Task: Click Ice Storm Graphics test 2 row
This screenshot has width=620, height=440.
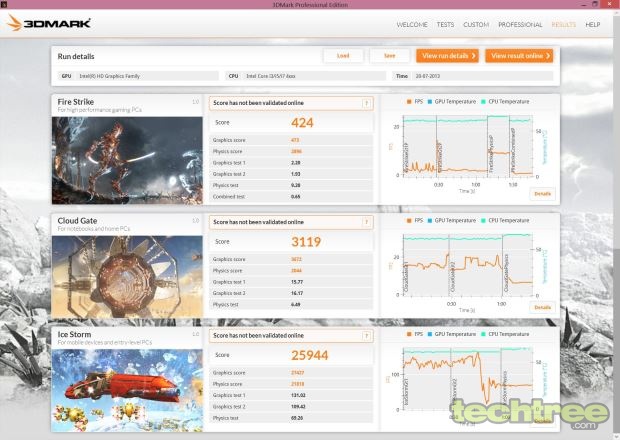Action: pyautogui.click(x=291, y=406)
